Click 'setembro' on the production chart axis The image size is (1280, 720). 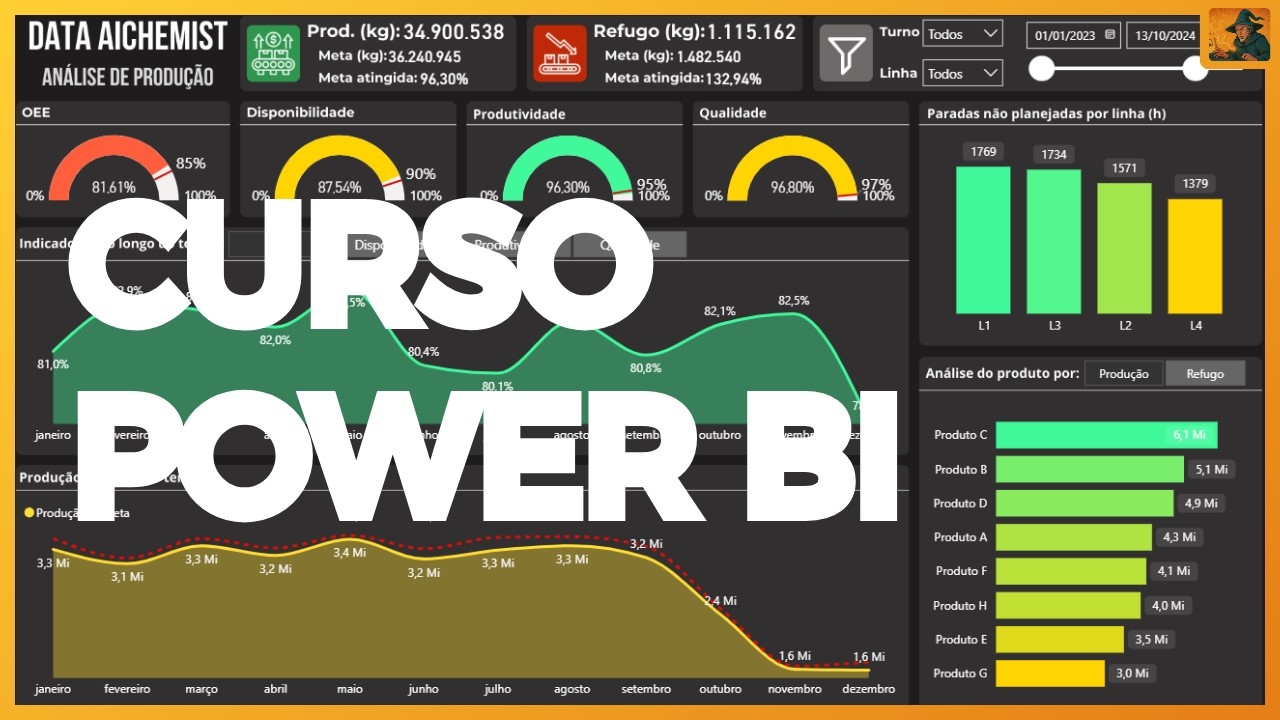646,689
